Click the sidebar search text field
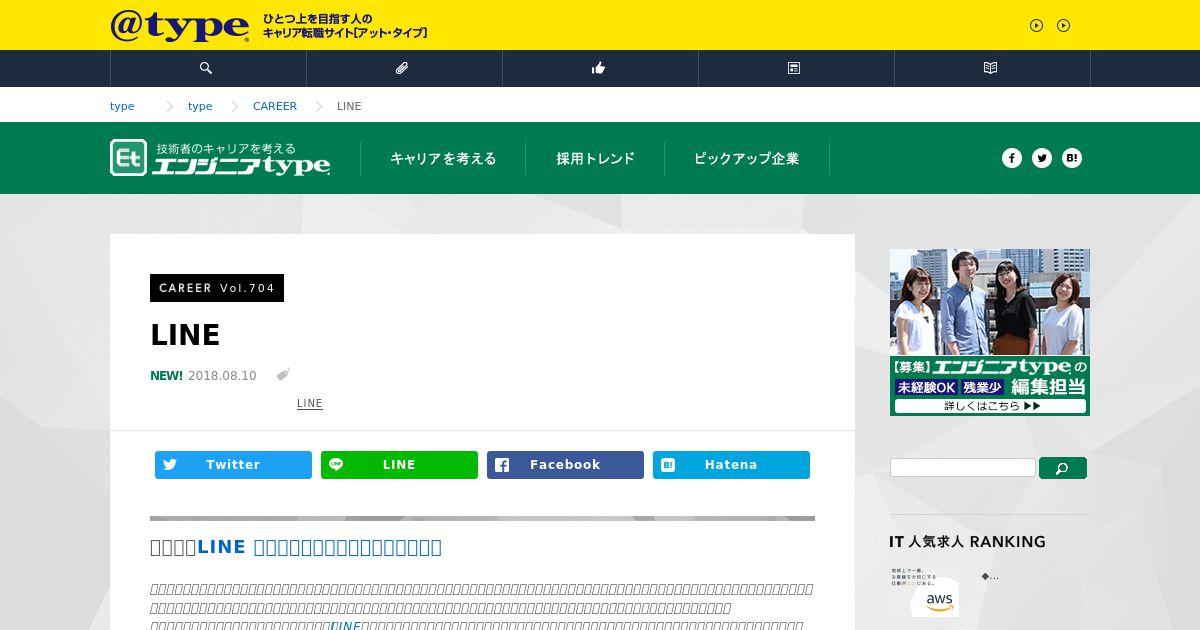The height and width of the screenshot is (630, 1200). 963,467
